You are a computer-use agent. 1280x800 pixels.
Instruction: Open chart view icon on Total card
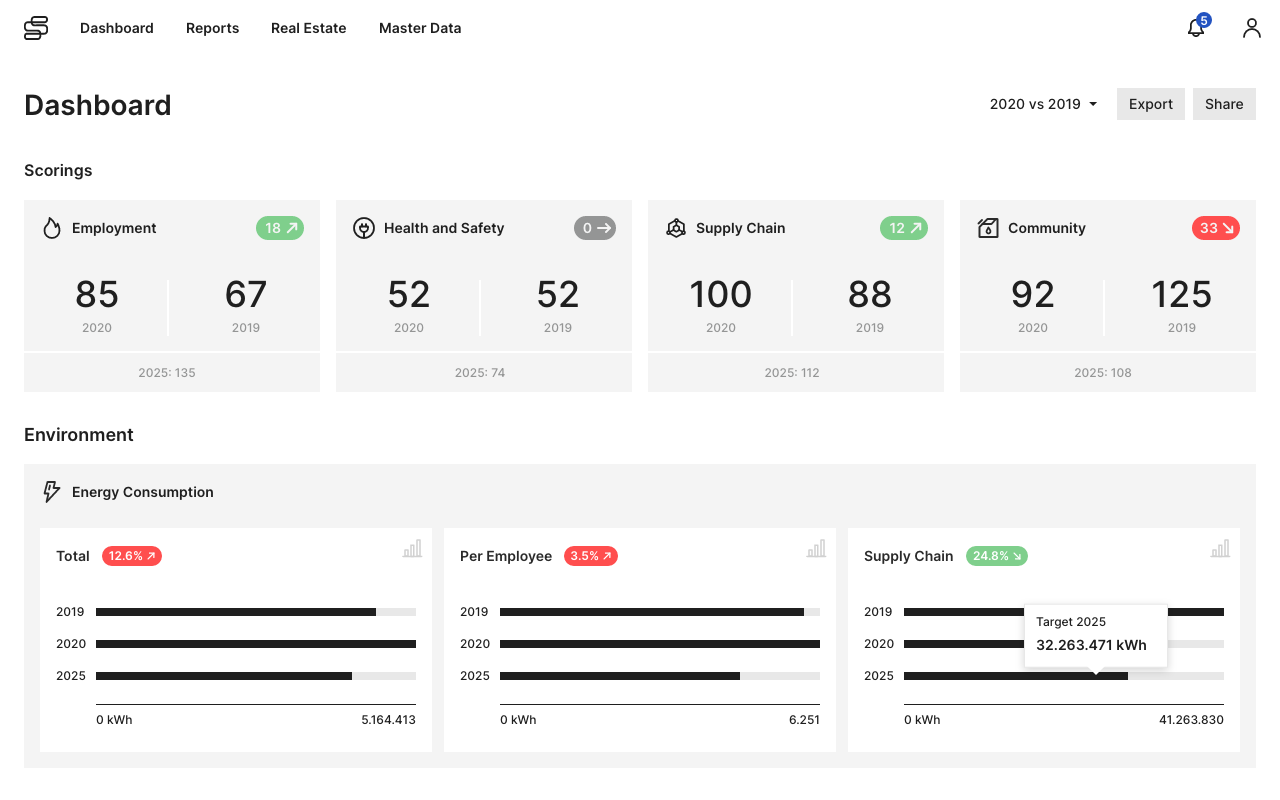412,548
